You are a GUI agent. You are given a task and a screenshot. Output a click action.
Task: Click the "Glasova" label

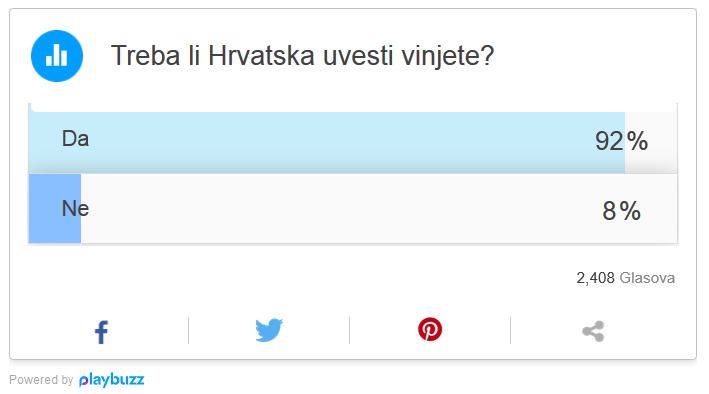(x=647, y=278)
